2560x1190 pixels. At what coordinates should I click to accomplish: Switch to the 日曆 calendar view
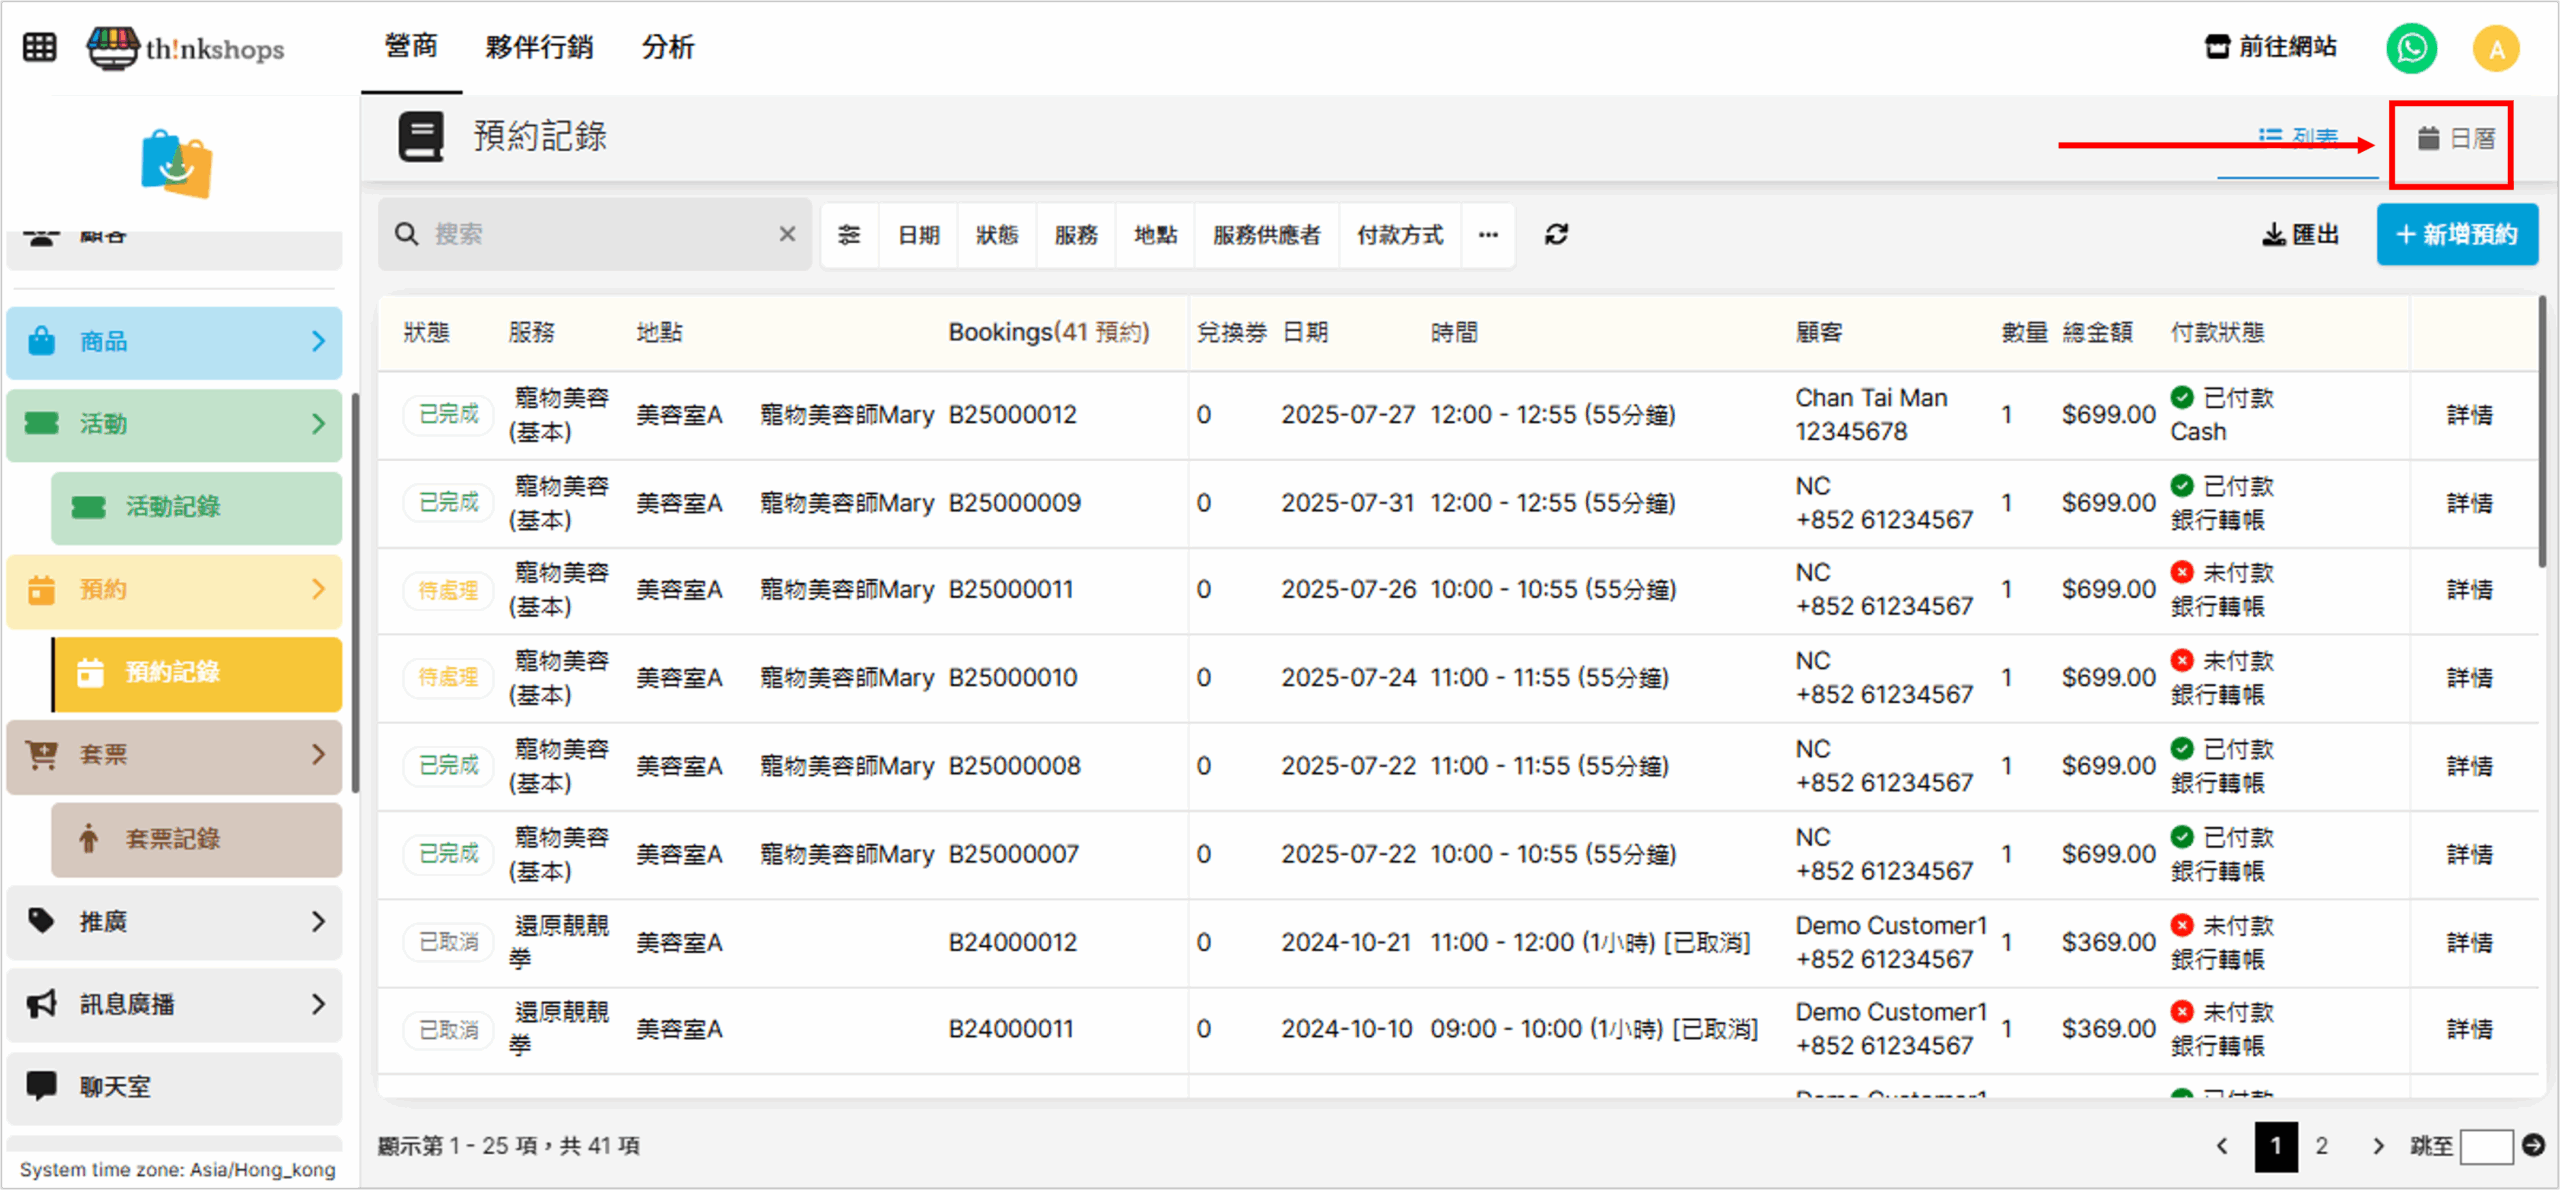click(x=2456, y=138)
